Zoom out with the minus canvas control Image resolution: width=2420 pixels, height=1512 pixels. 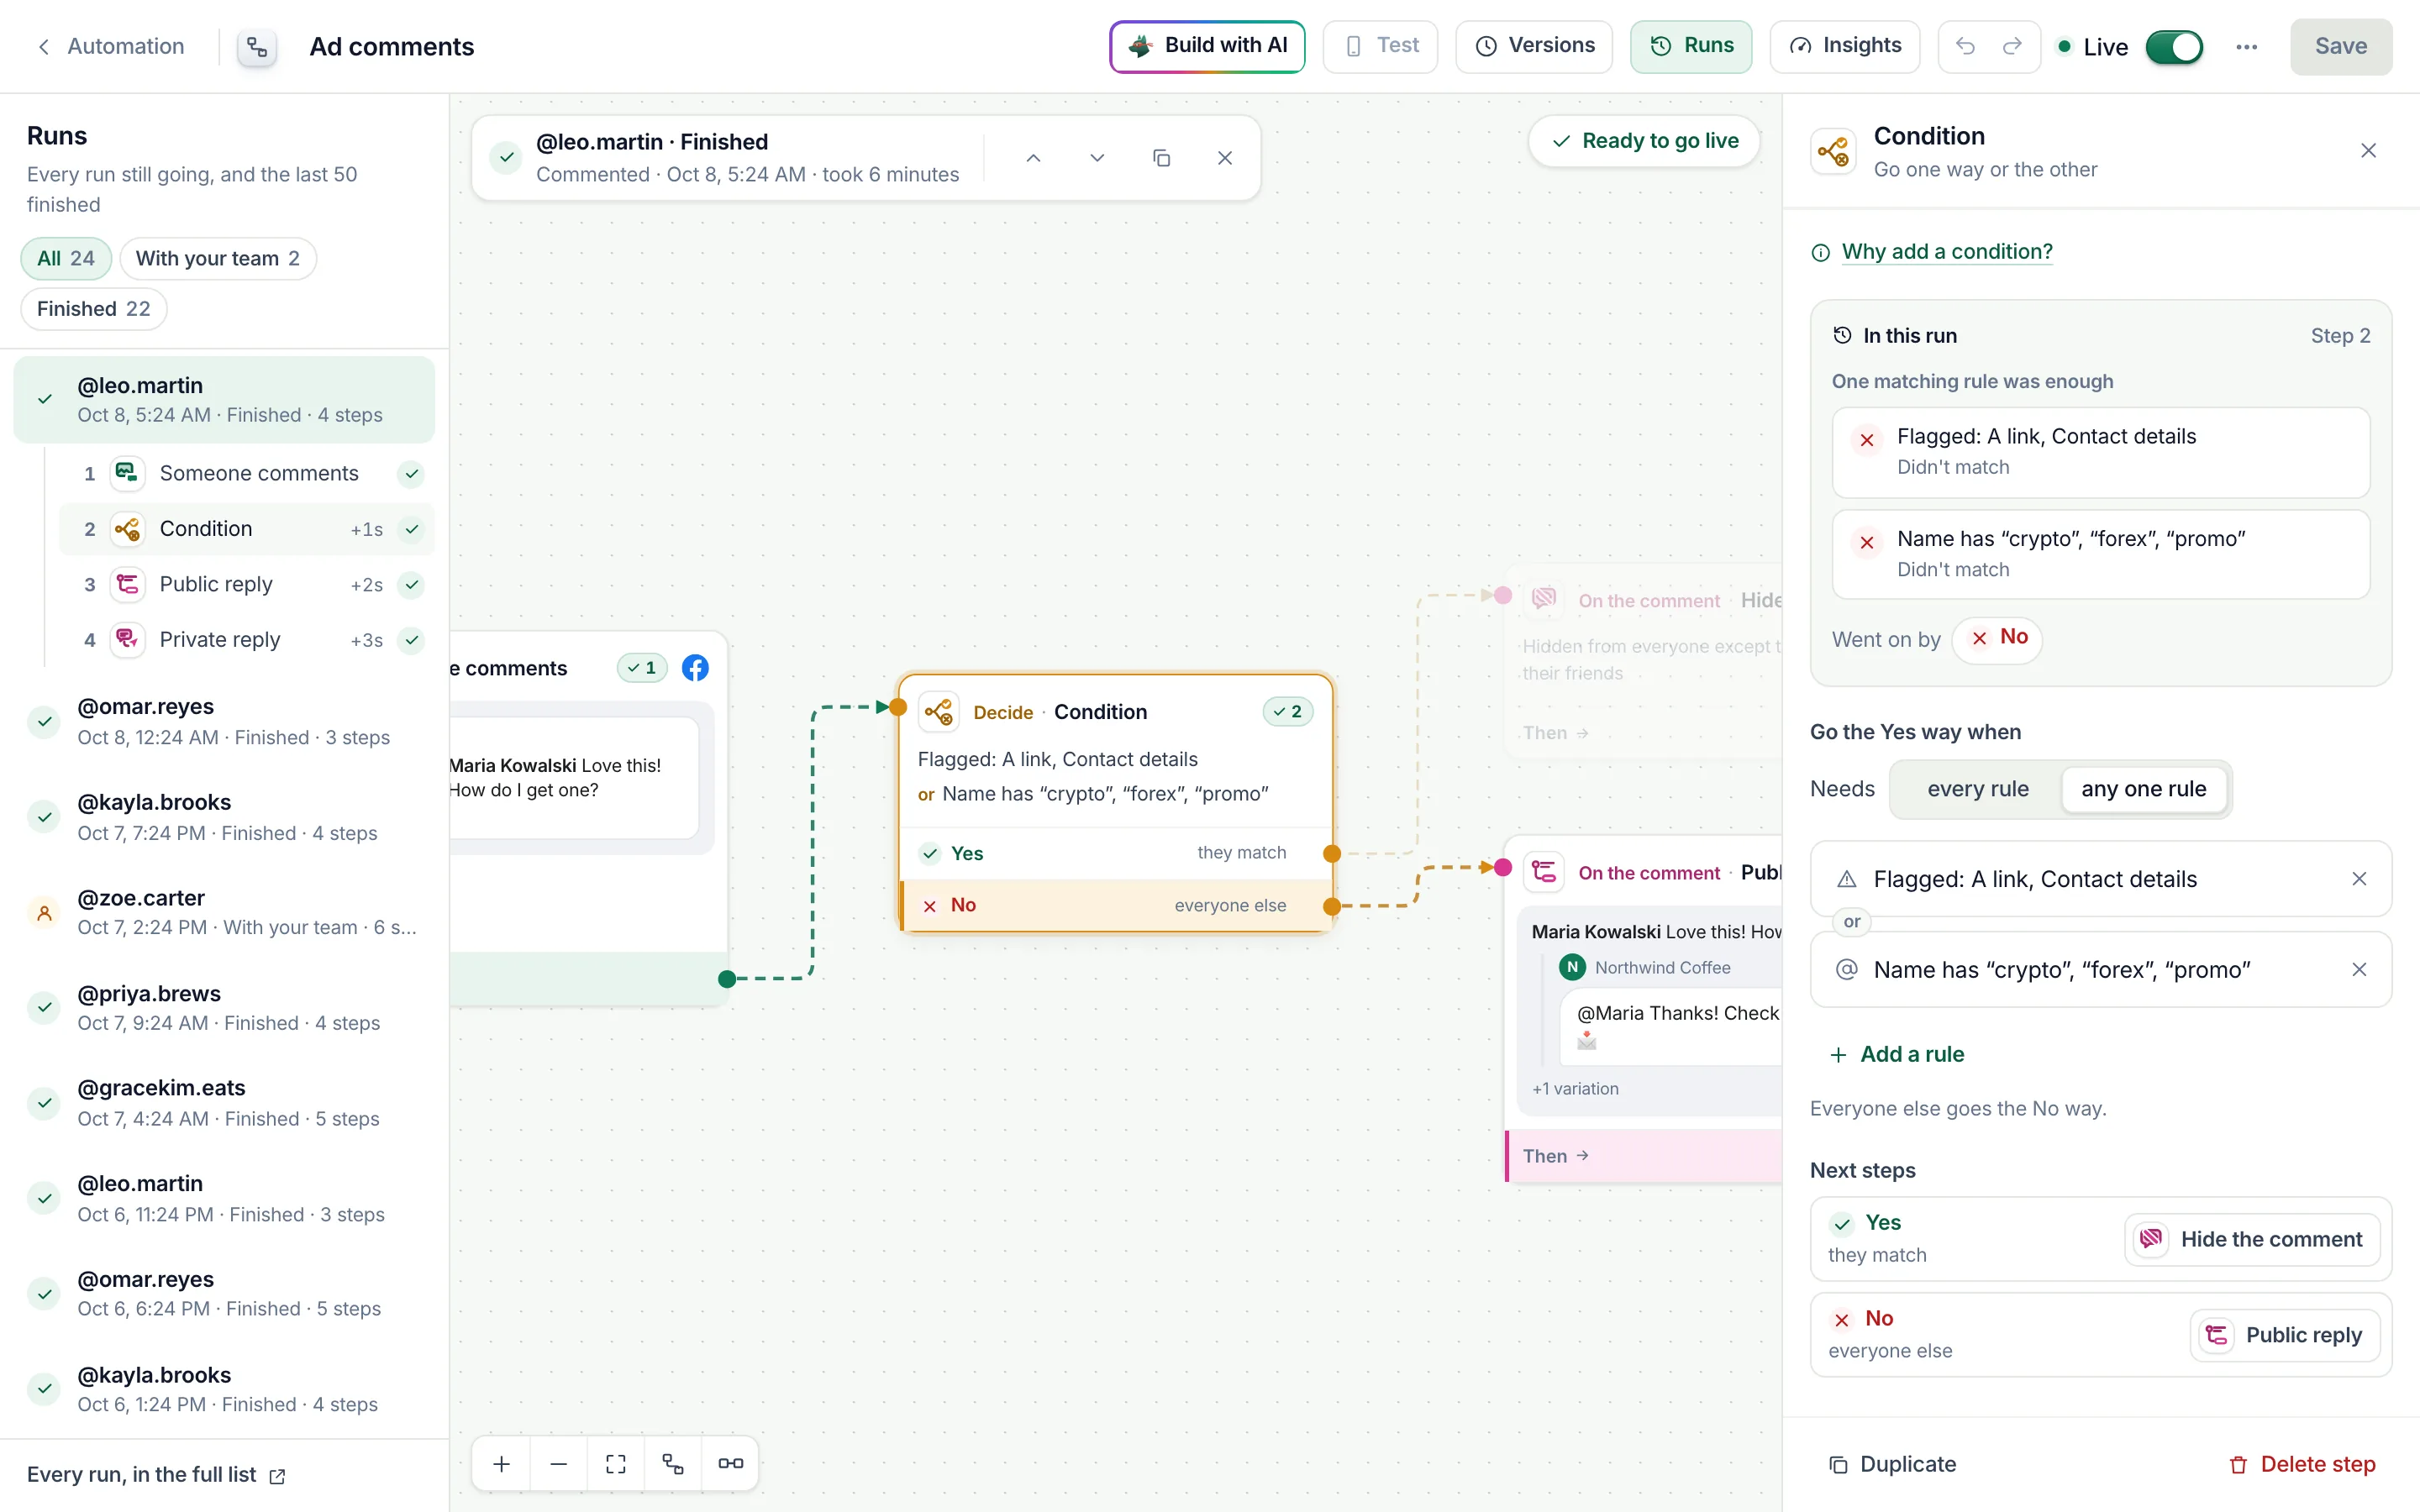[x=559, y=1463]
